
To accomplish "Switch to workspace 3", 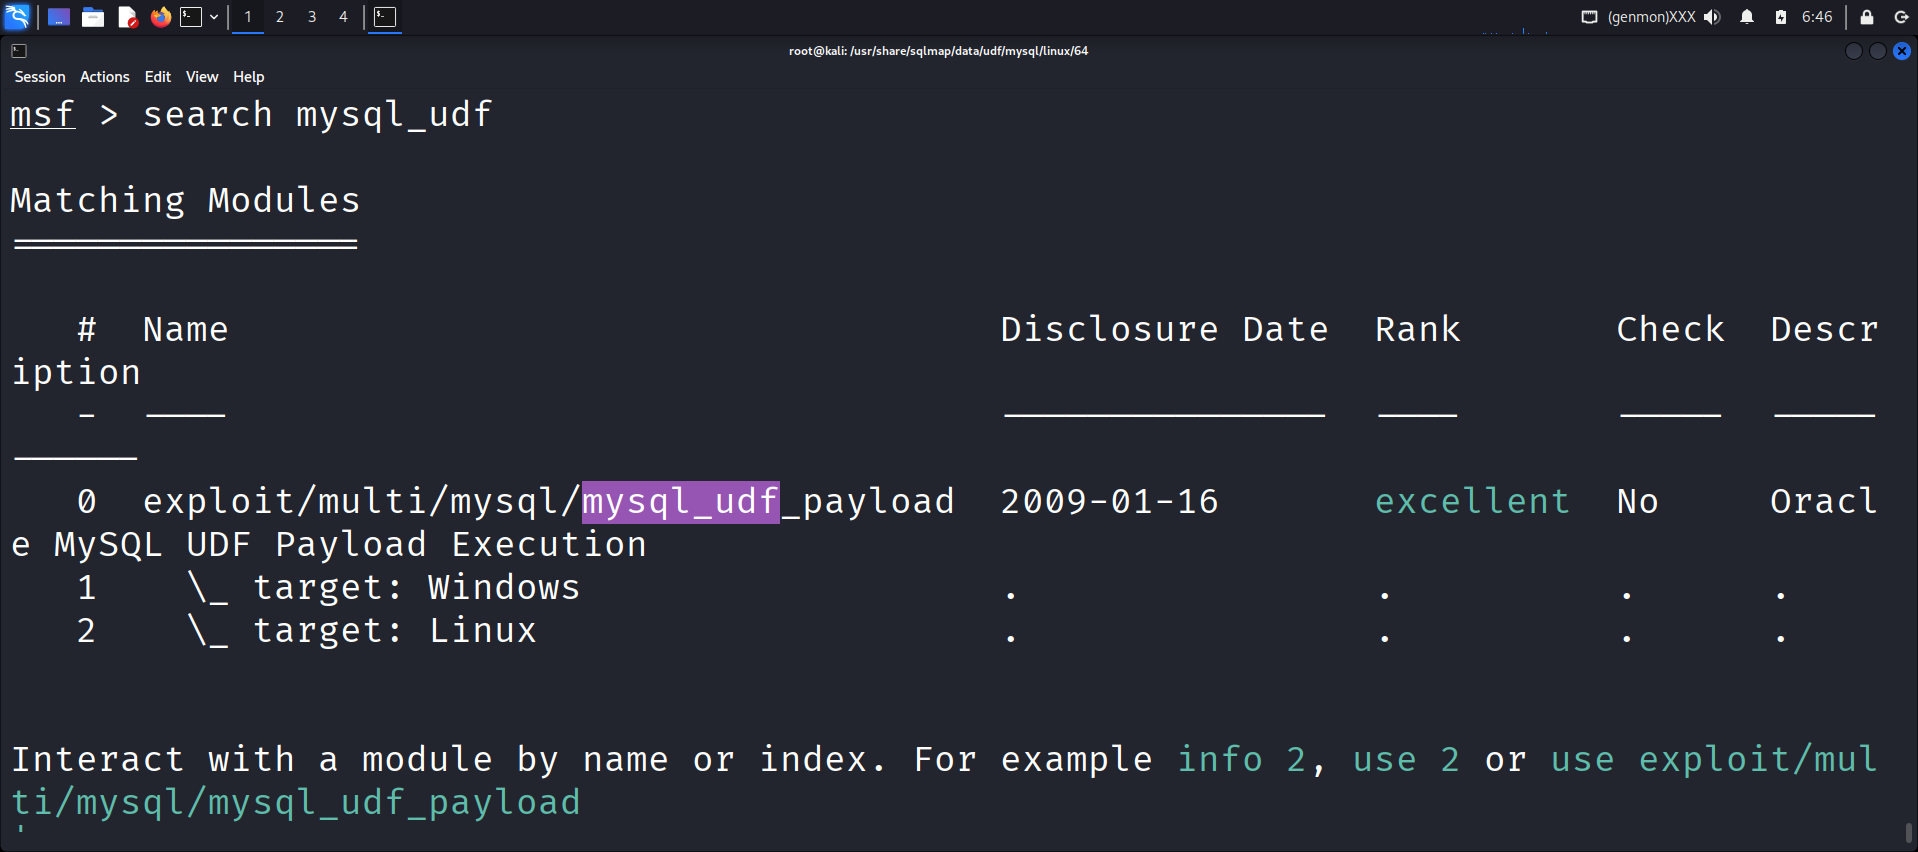I will pos(312,17).
